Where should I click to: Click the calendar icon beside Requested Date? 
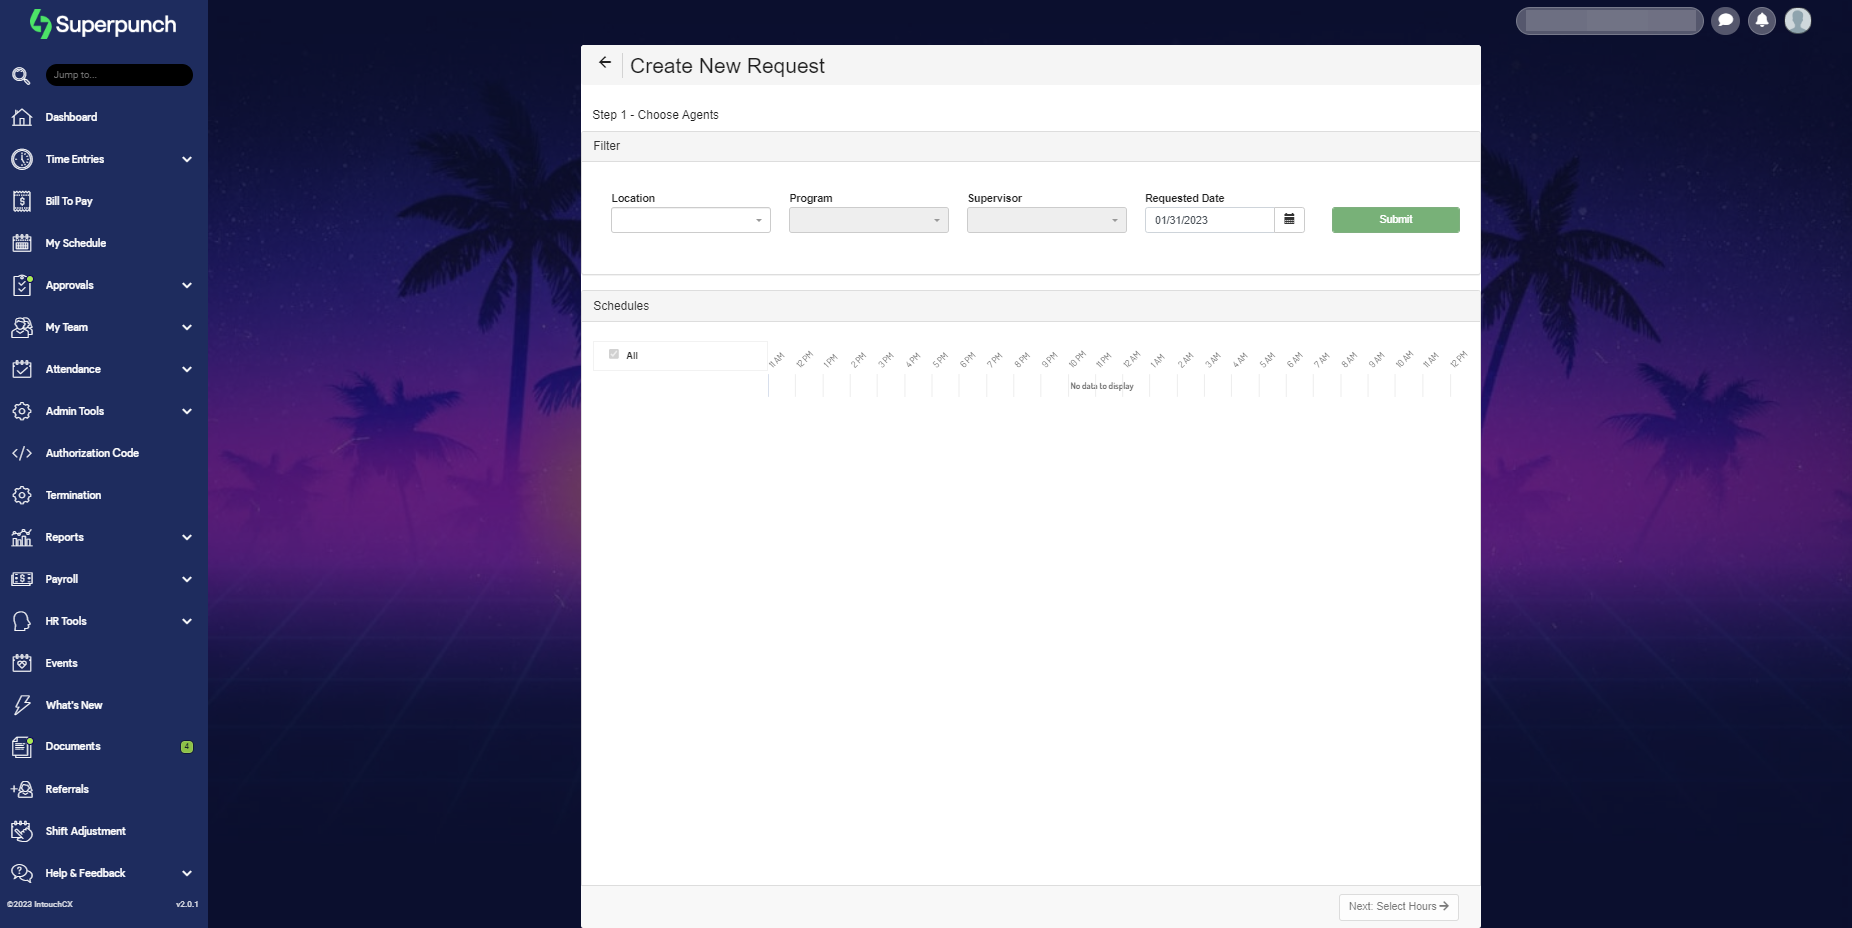pos(1289,219)
